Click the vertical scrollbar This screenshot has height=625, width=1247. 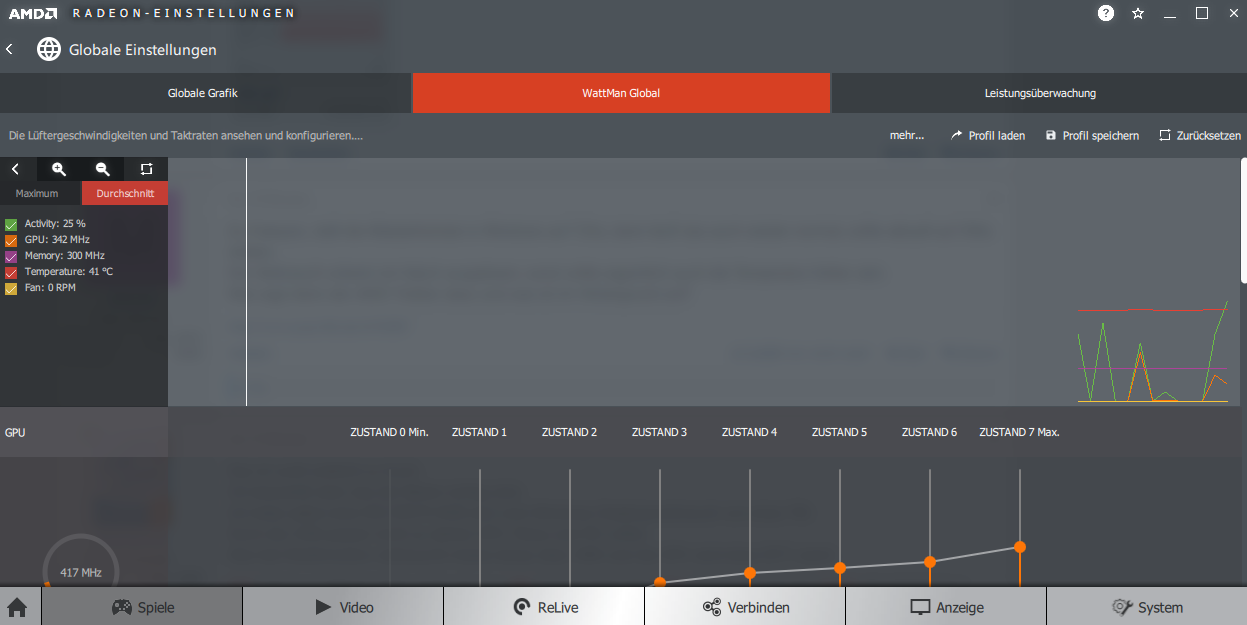(1243, 220)
